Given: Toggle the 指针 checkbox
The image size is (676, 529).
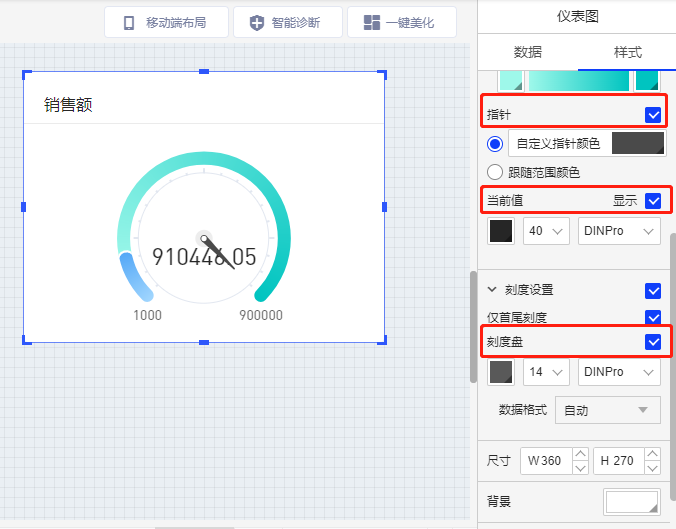Looking at the screenshot, I should pyautogui.click(x=653, y=115).
